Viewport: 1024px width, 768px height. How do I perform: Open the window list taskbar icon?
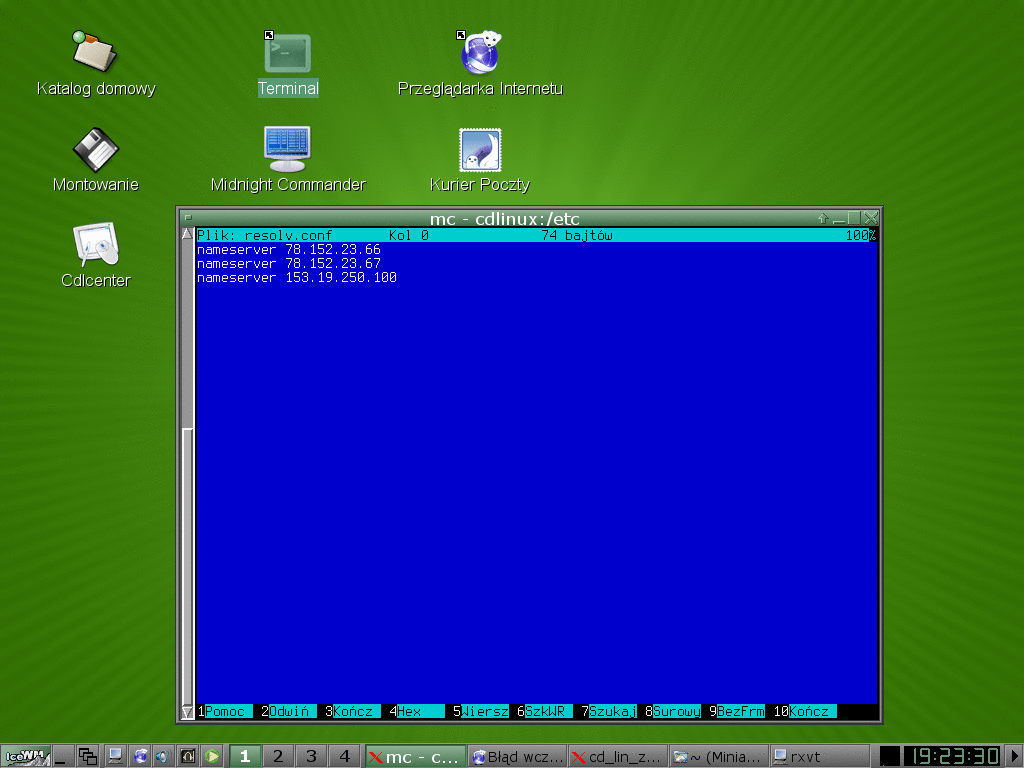point(88,757)
